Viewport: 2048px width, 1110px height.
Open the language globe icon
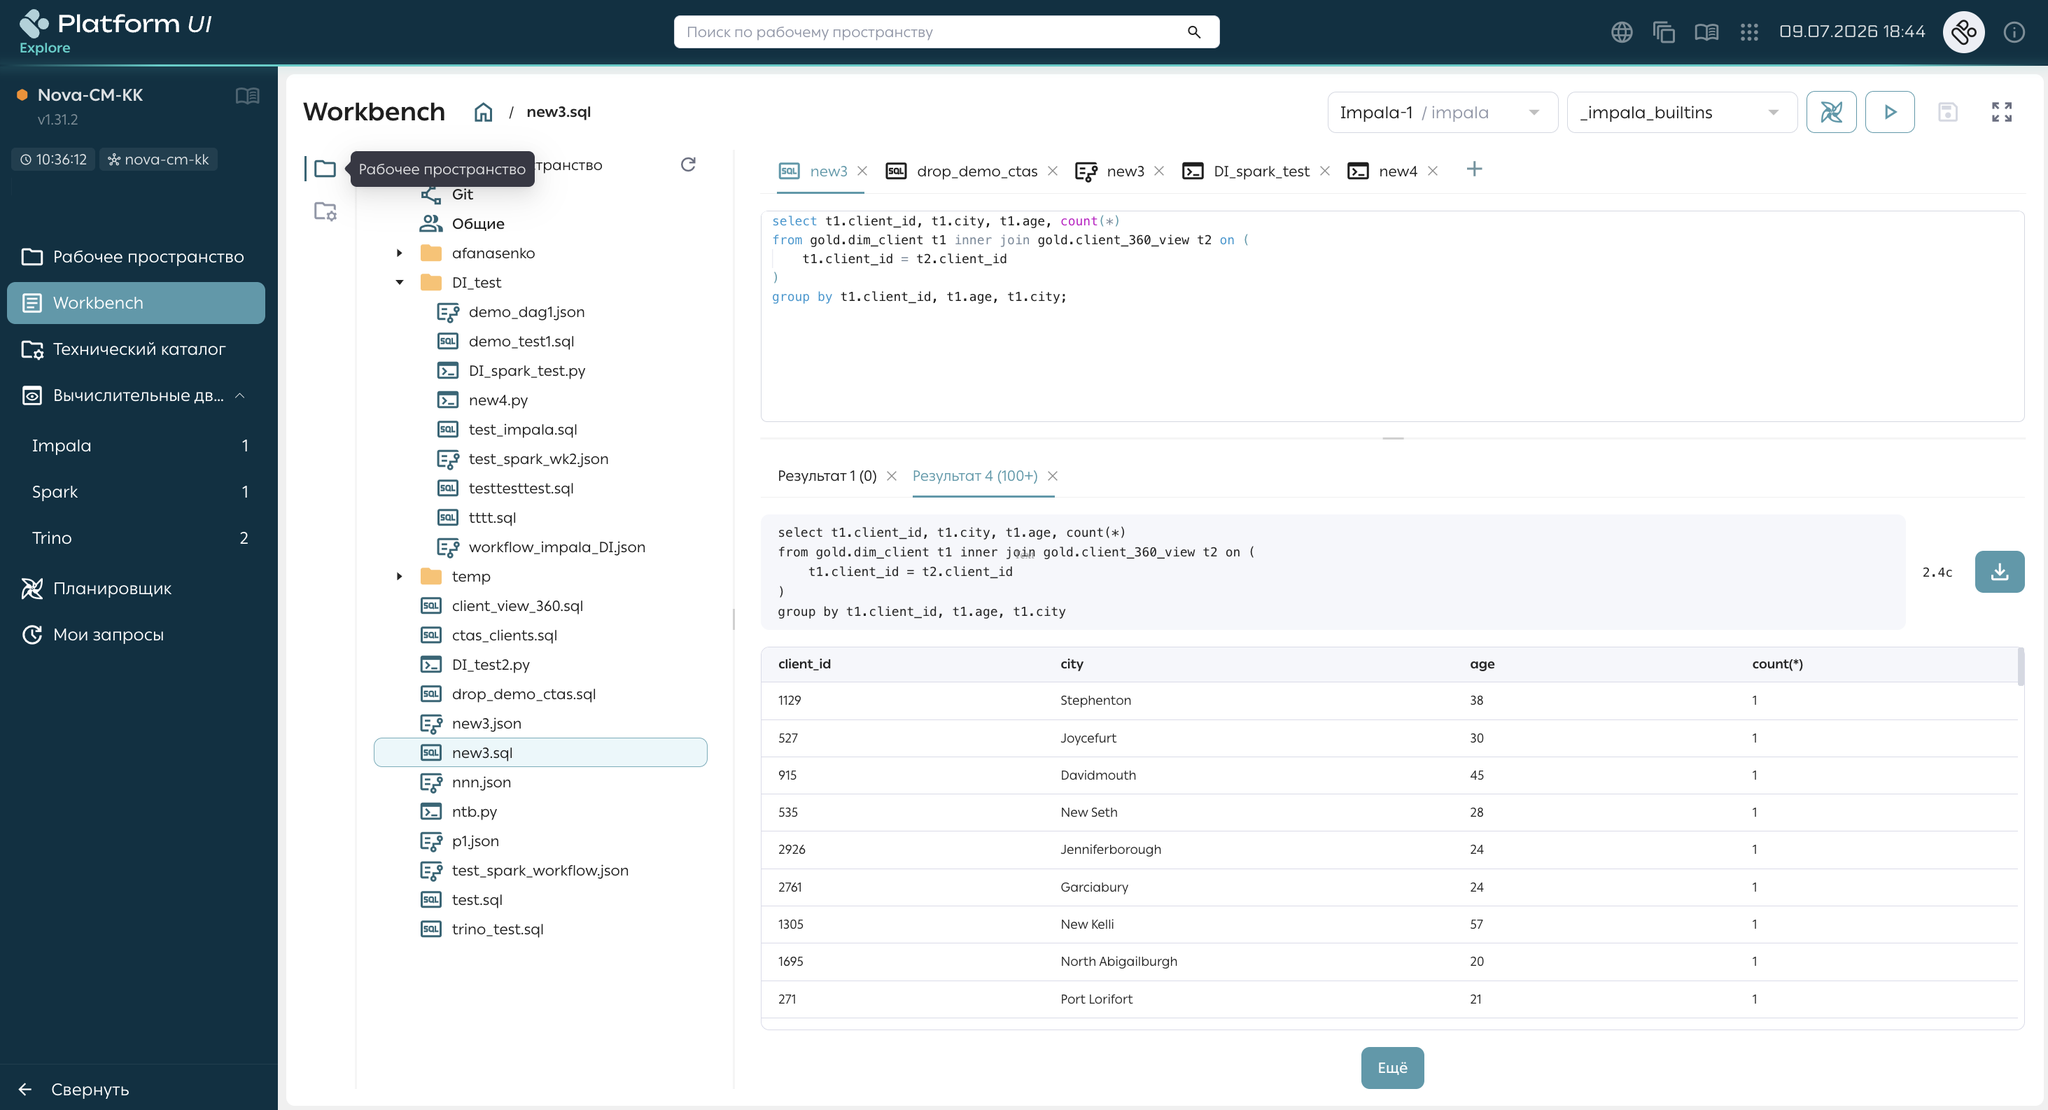(1622, 32)
